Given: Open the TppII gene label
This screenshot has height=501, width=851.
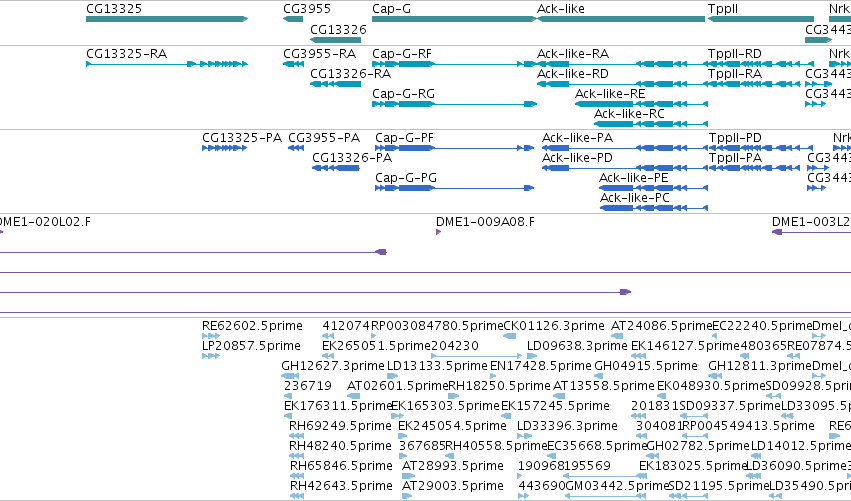Looking at the screenshot, I should [723, 9].
